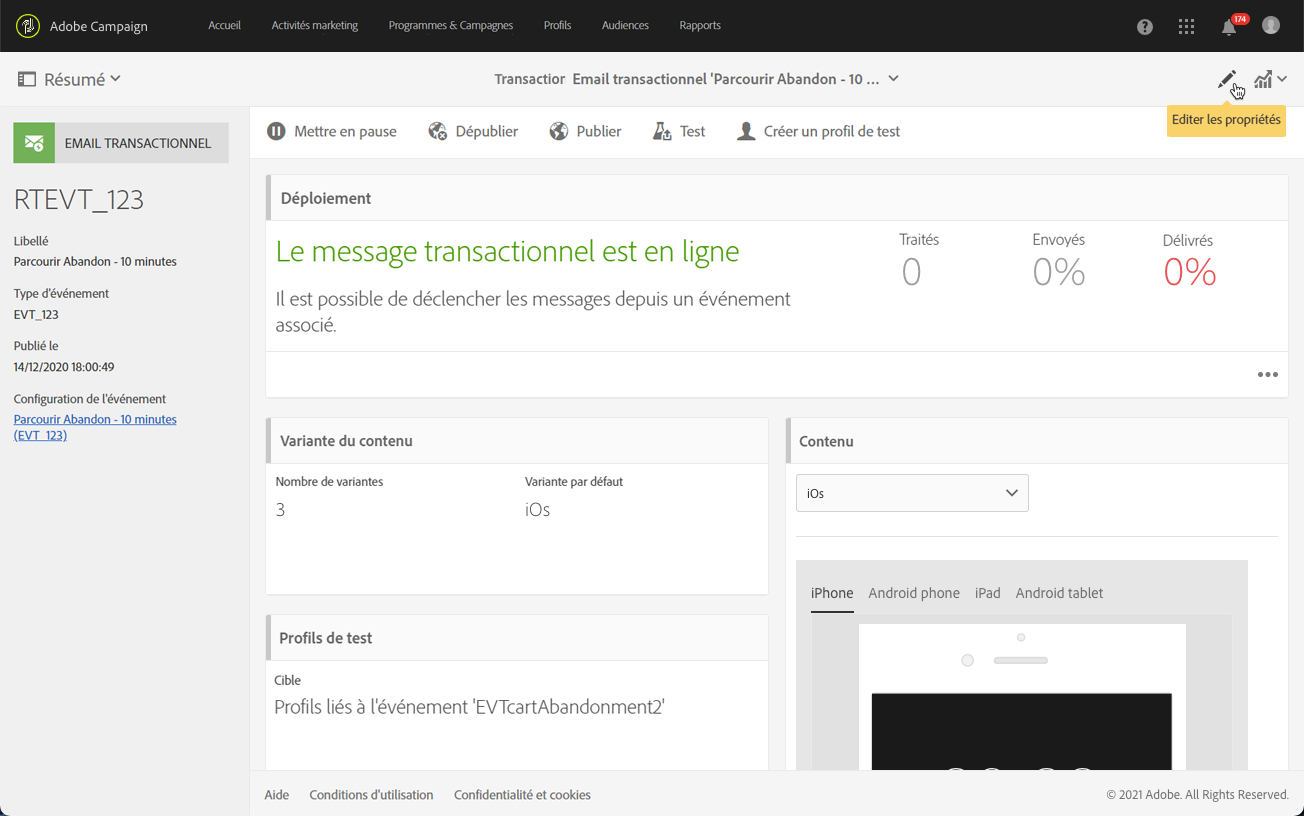The image size is (1304, 816).
Task: Click the user profile avatar
Action: coord(1271,25)
